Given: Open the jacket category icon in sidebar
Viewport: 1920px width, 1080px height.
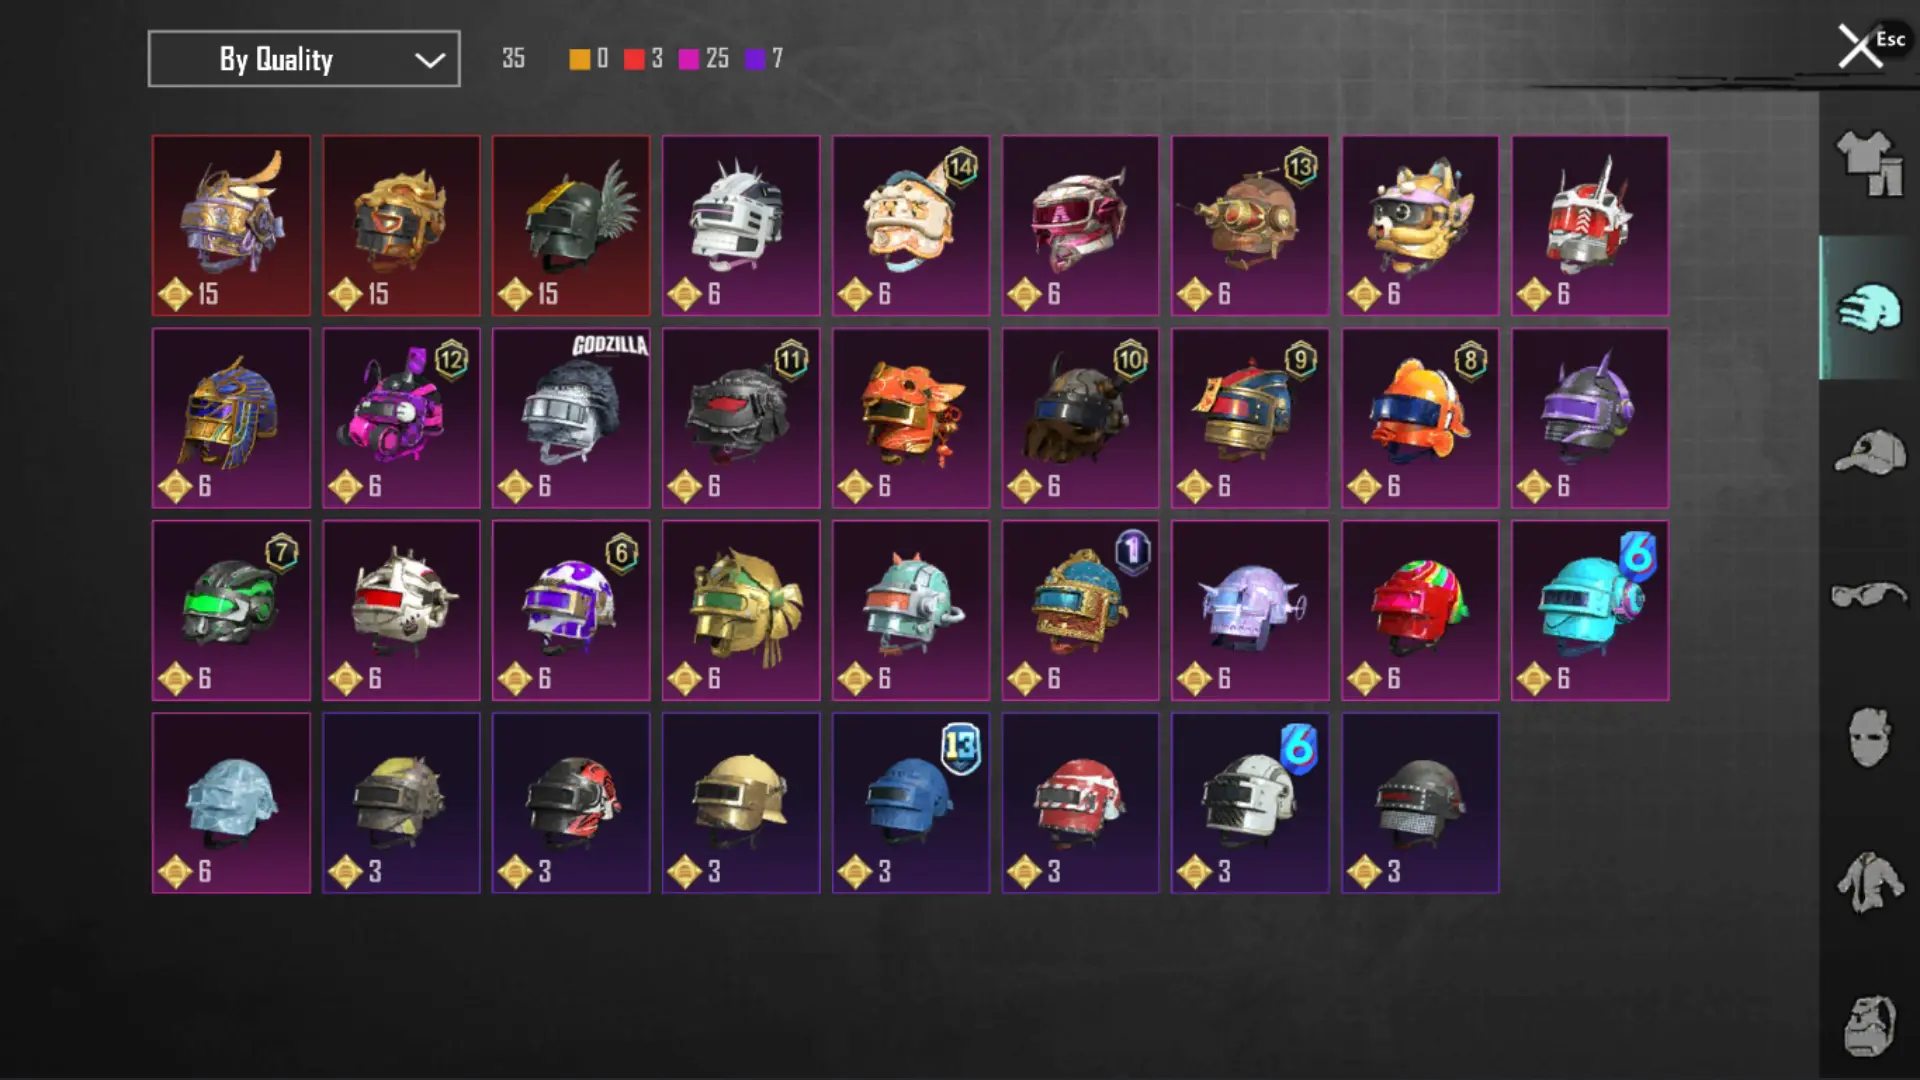Looking at the screenshot, I should coord(1868,882).
